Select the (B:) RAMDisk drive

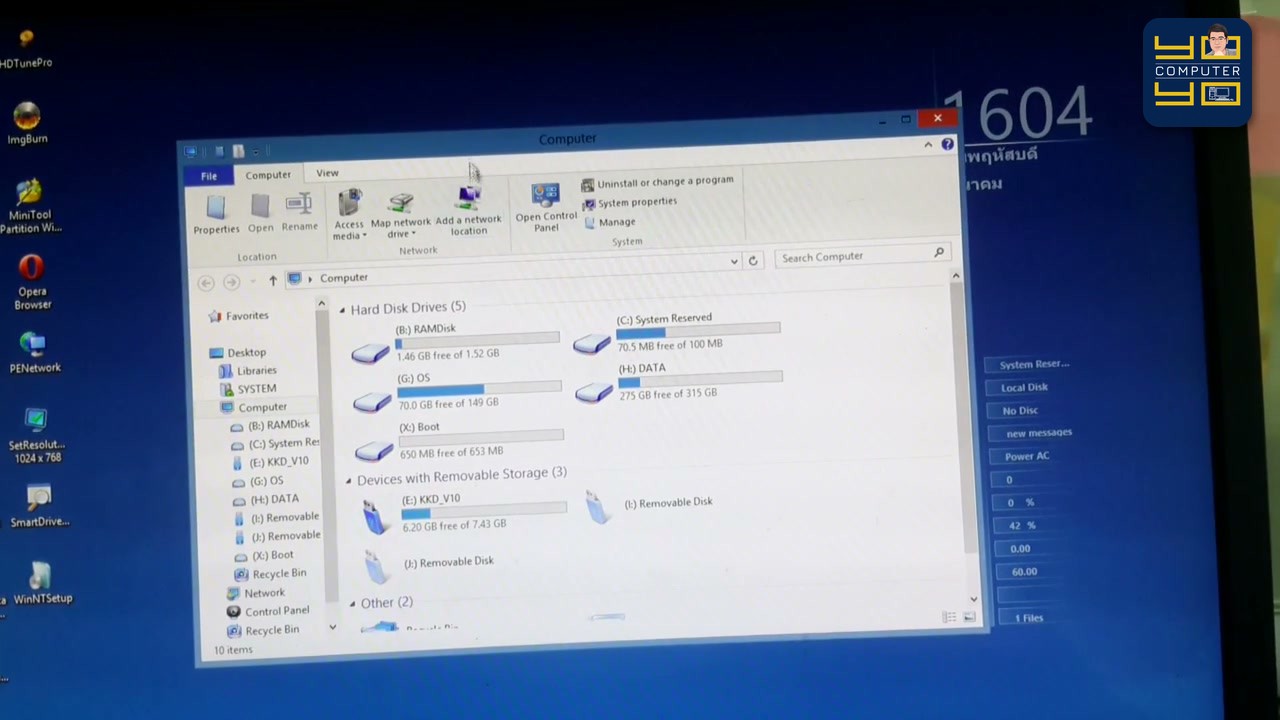455,342
